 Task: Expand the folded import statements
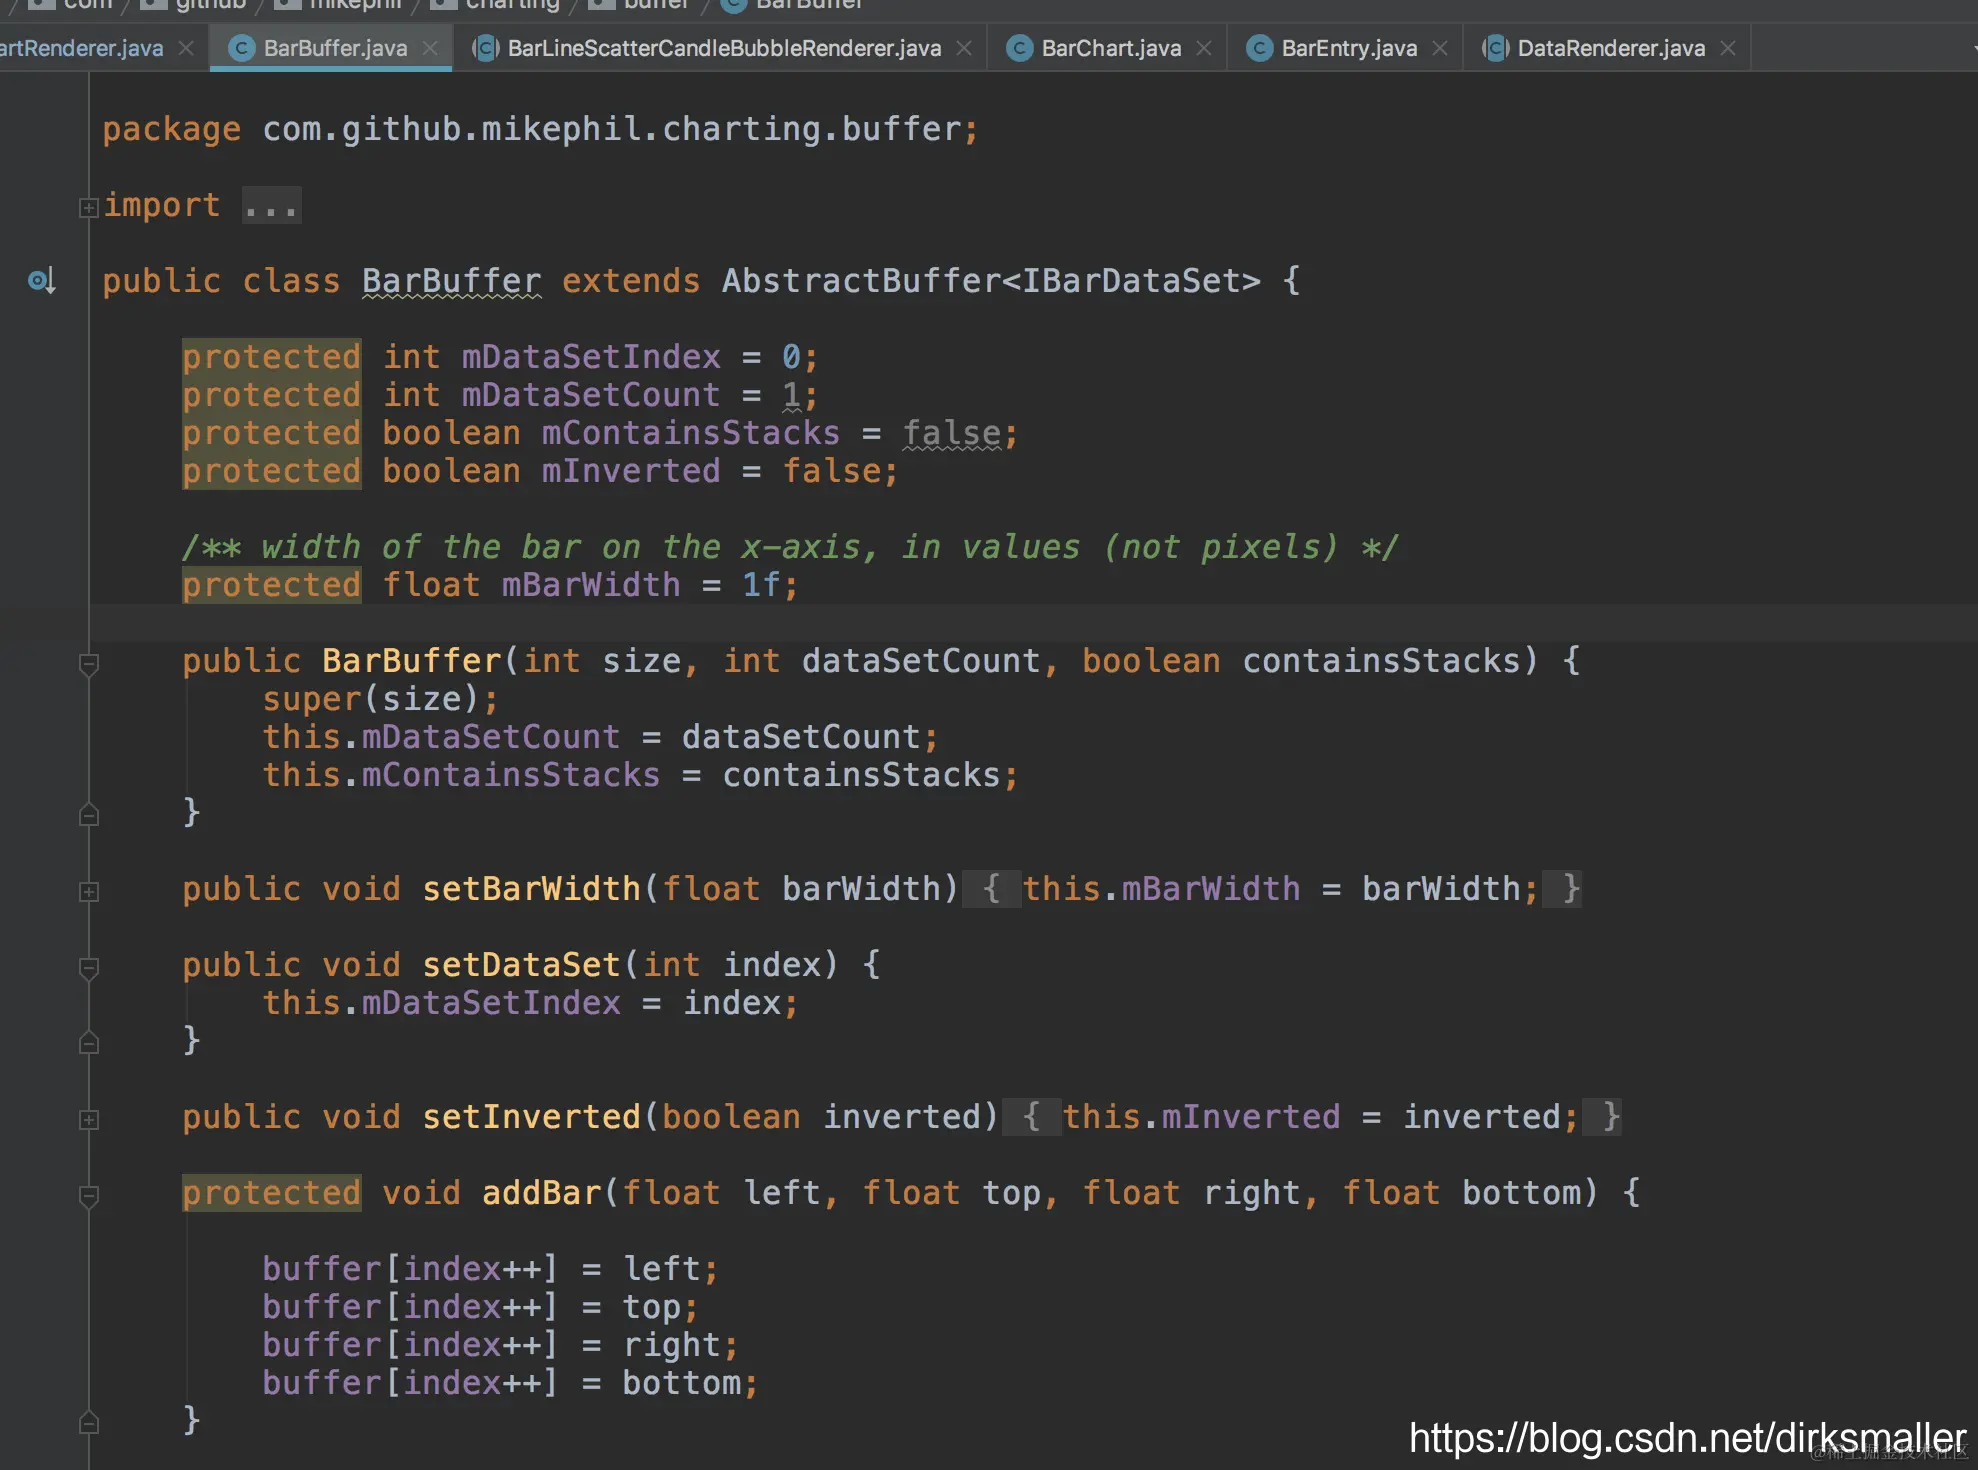click(x=88, y=207)
